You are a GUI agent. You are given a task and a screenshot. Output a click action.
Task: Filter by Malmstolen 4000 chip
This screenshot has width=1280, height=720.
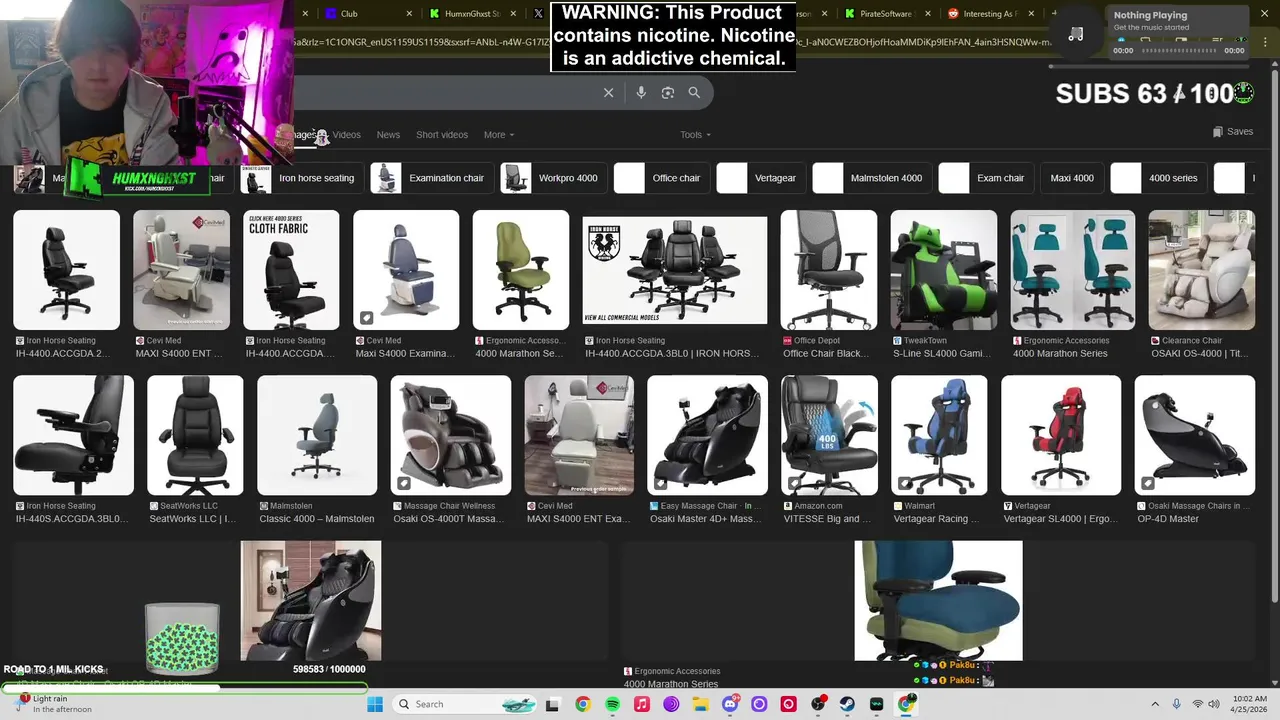pos(870,178)
